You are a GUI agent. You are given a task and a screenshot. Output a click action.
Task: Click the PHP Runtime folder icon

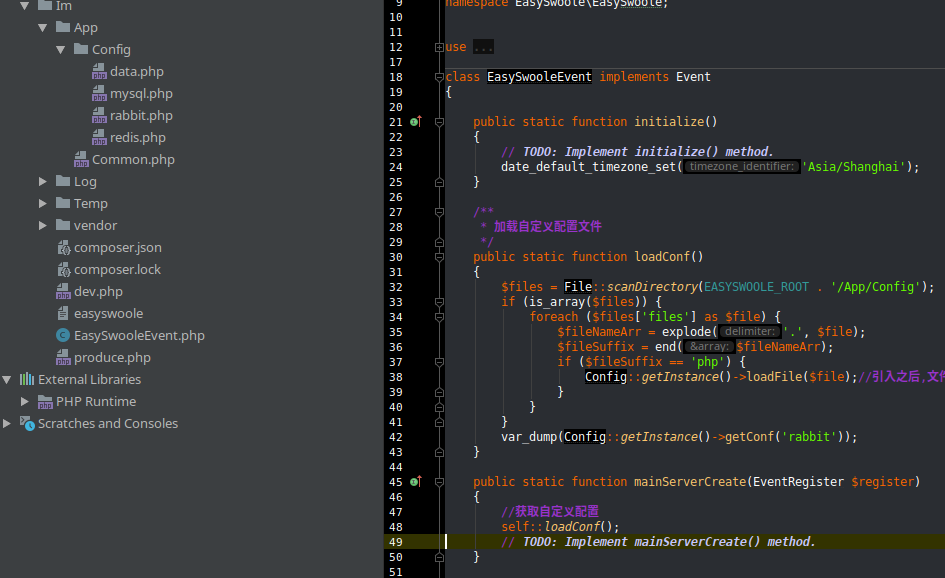click(x=45, y=402)
